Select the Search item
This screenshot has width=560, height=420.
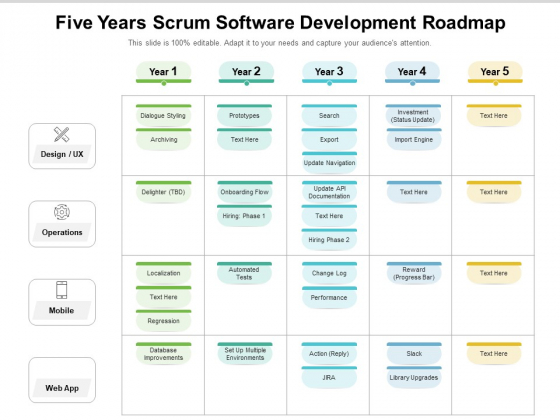pos(329,115)
